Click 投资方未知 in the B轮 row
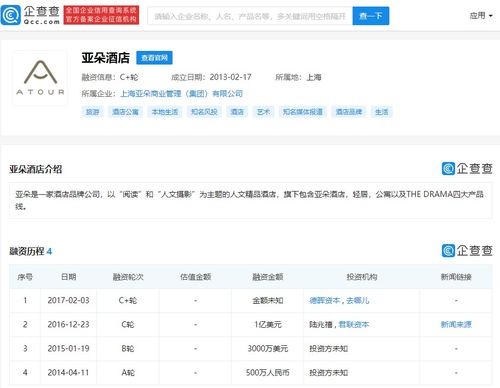Image resolution: width=500 pixels, height=388 pixels. pos(328,349)
